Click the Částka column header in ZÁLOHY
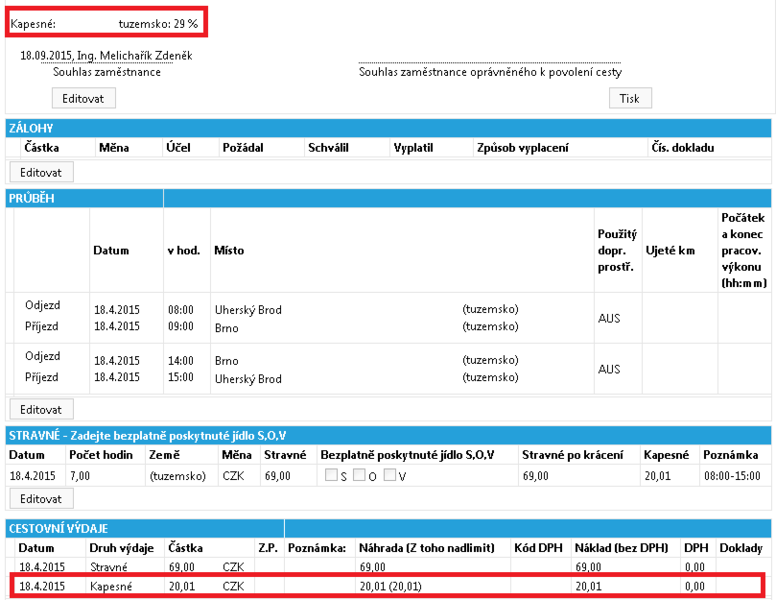This screenshot has width=776, height=600. (42, 148)
